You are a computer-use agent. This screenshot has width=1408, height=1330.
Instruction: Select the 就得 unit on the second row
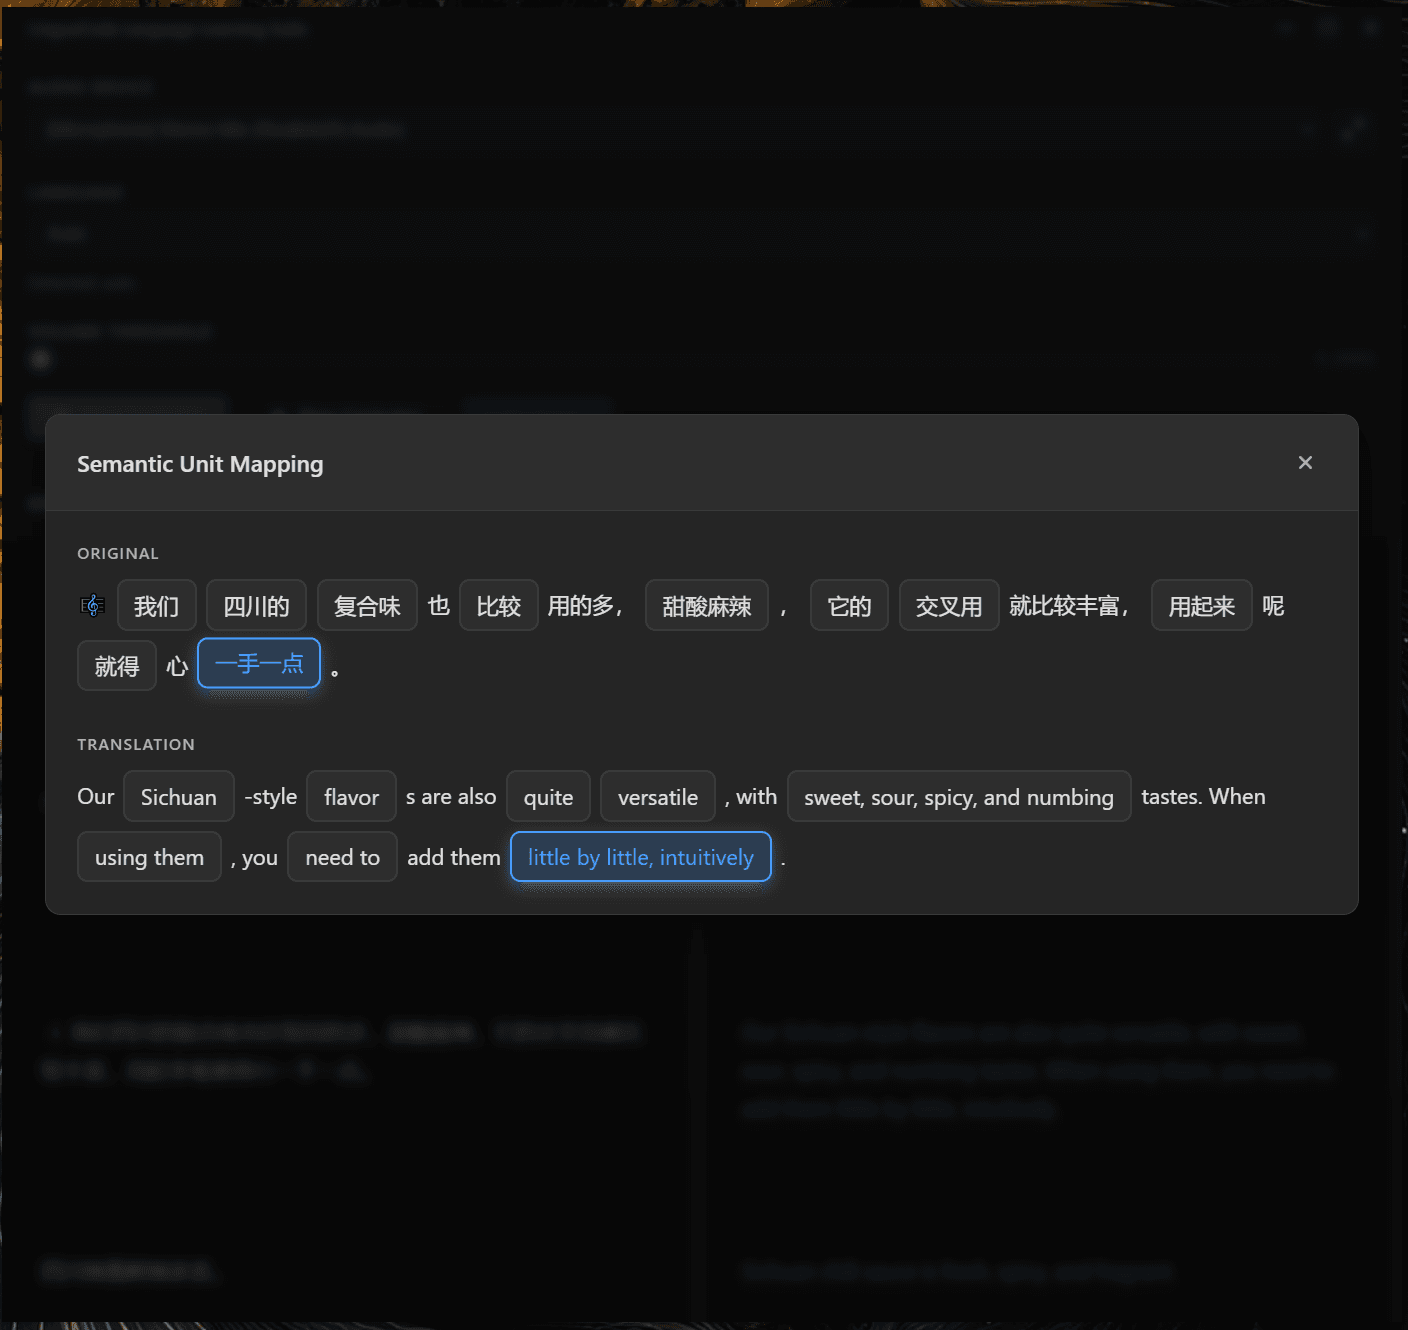click(x=117, y=666)
